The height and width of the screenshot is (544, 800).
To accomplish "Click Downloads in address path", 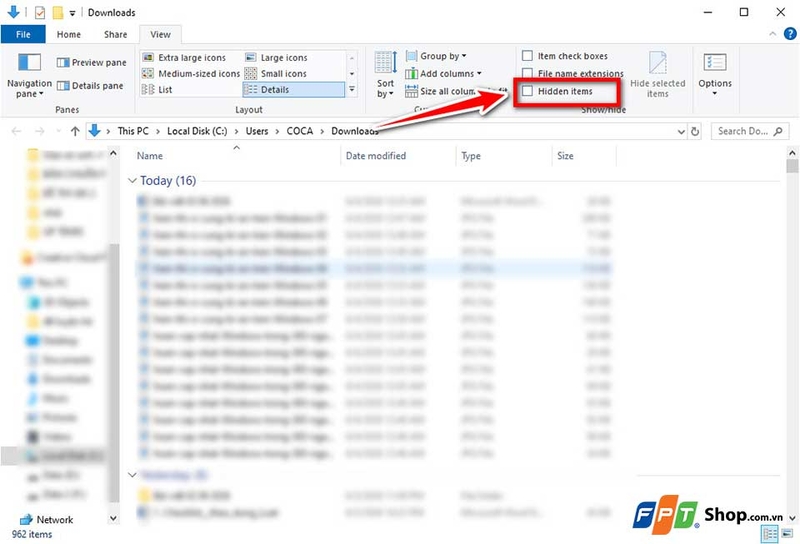I will coord(355,131).
